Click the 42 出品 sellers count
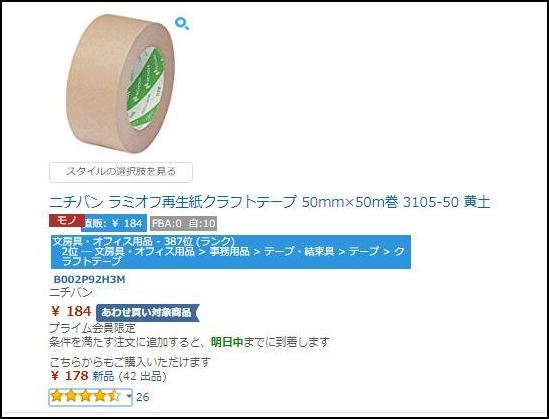 click(x=142, y=377)
